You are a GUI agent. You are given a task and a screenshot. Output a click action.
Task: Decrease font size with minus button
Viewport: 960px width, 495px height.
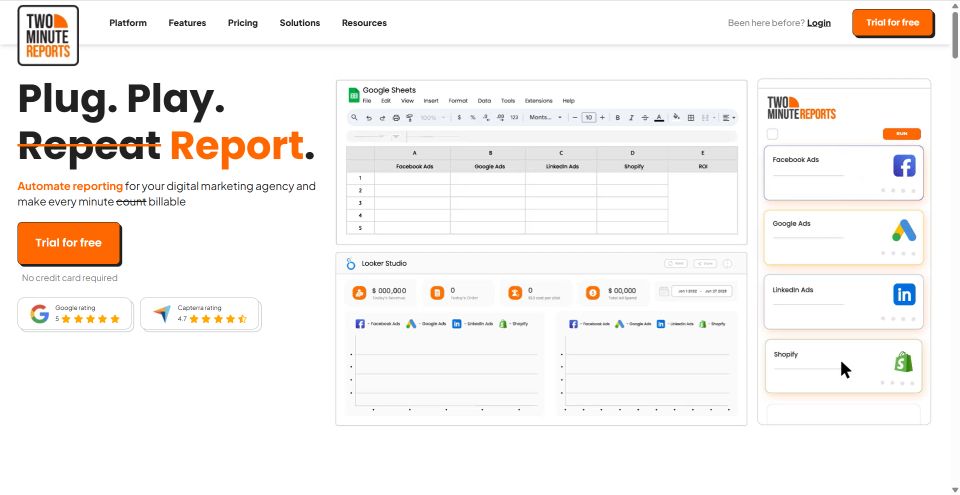pyautogui.click(x=575, y=118)
